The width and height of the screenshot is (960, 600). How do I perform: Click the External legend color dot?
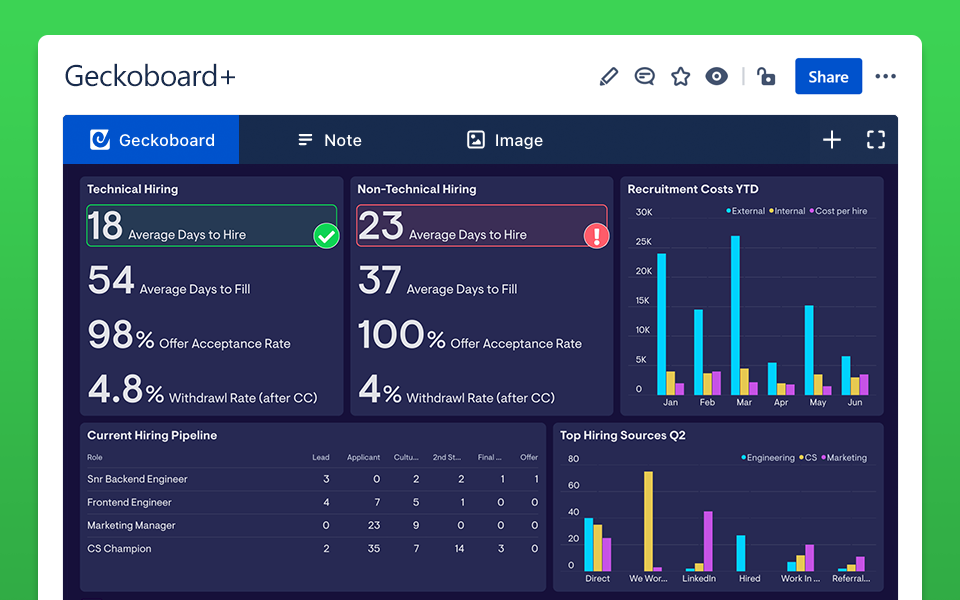click(x=728, y=212)
